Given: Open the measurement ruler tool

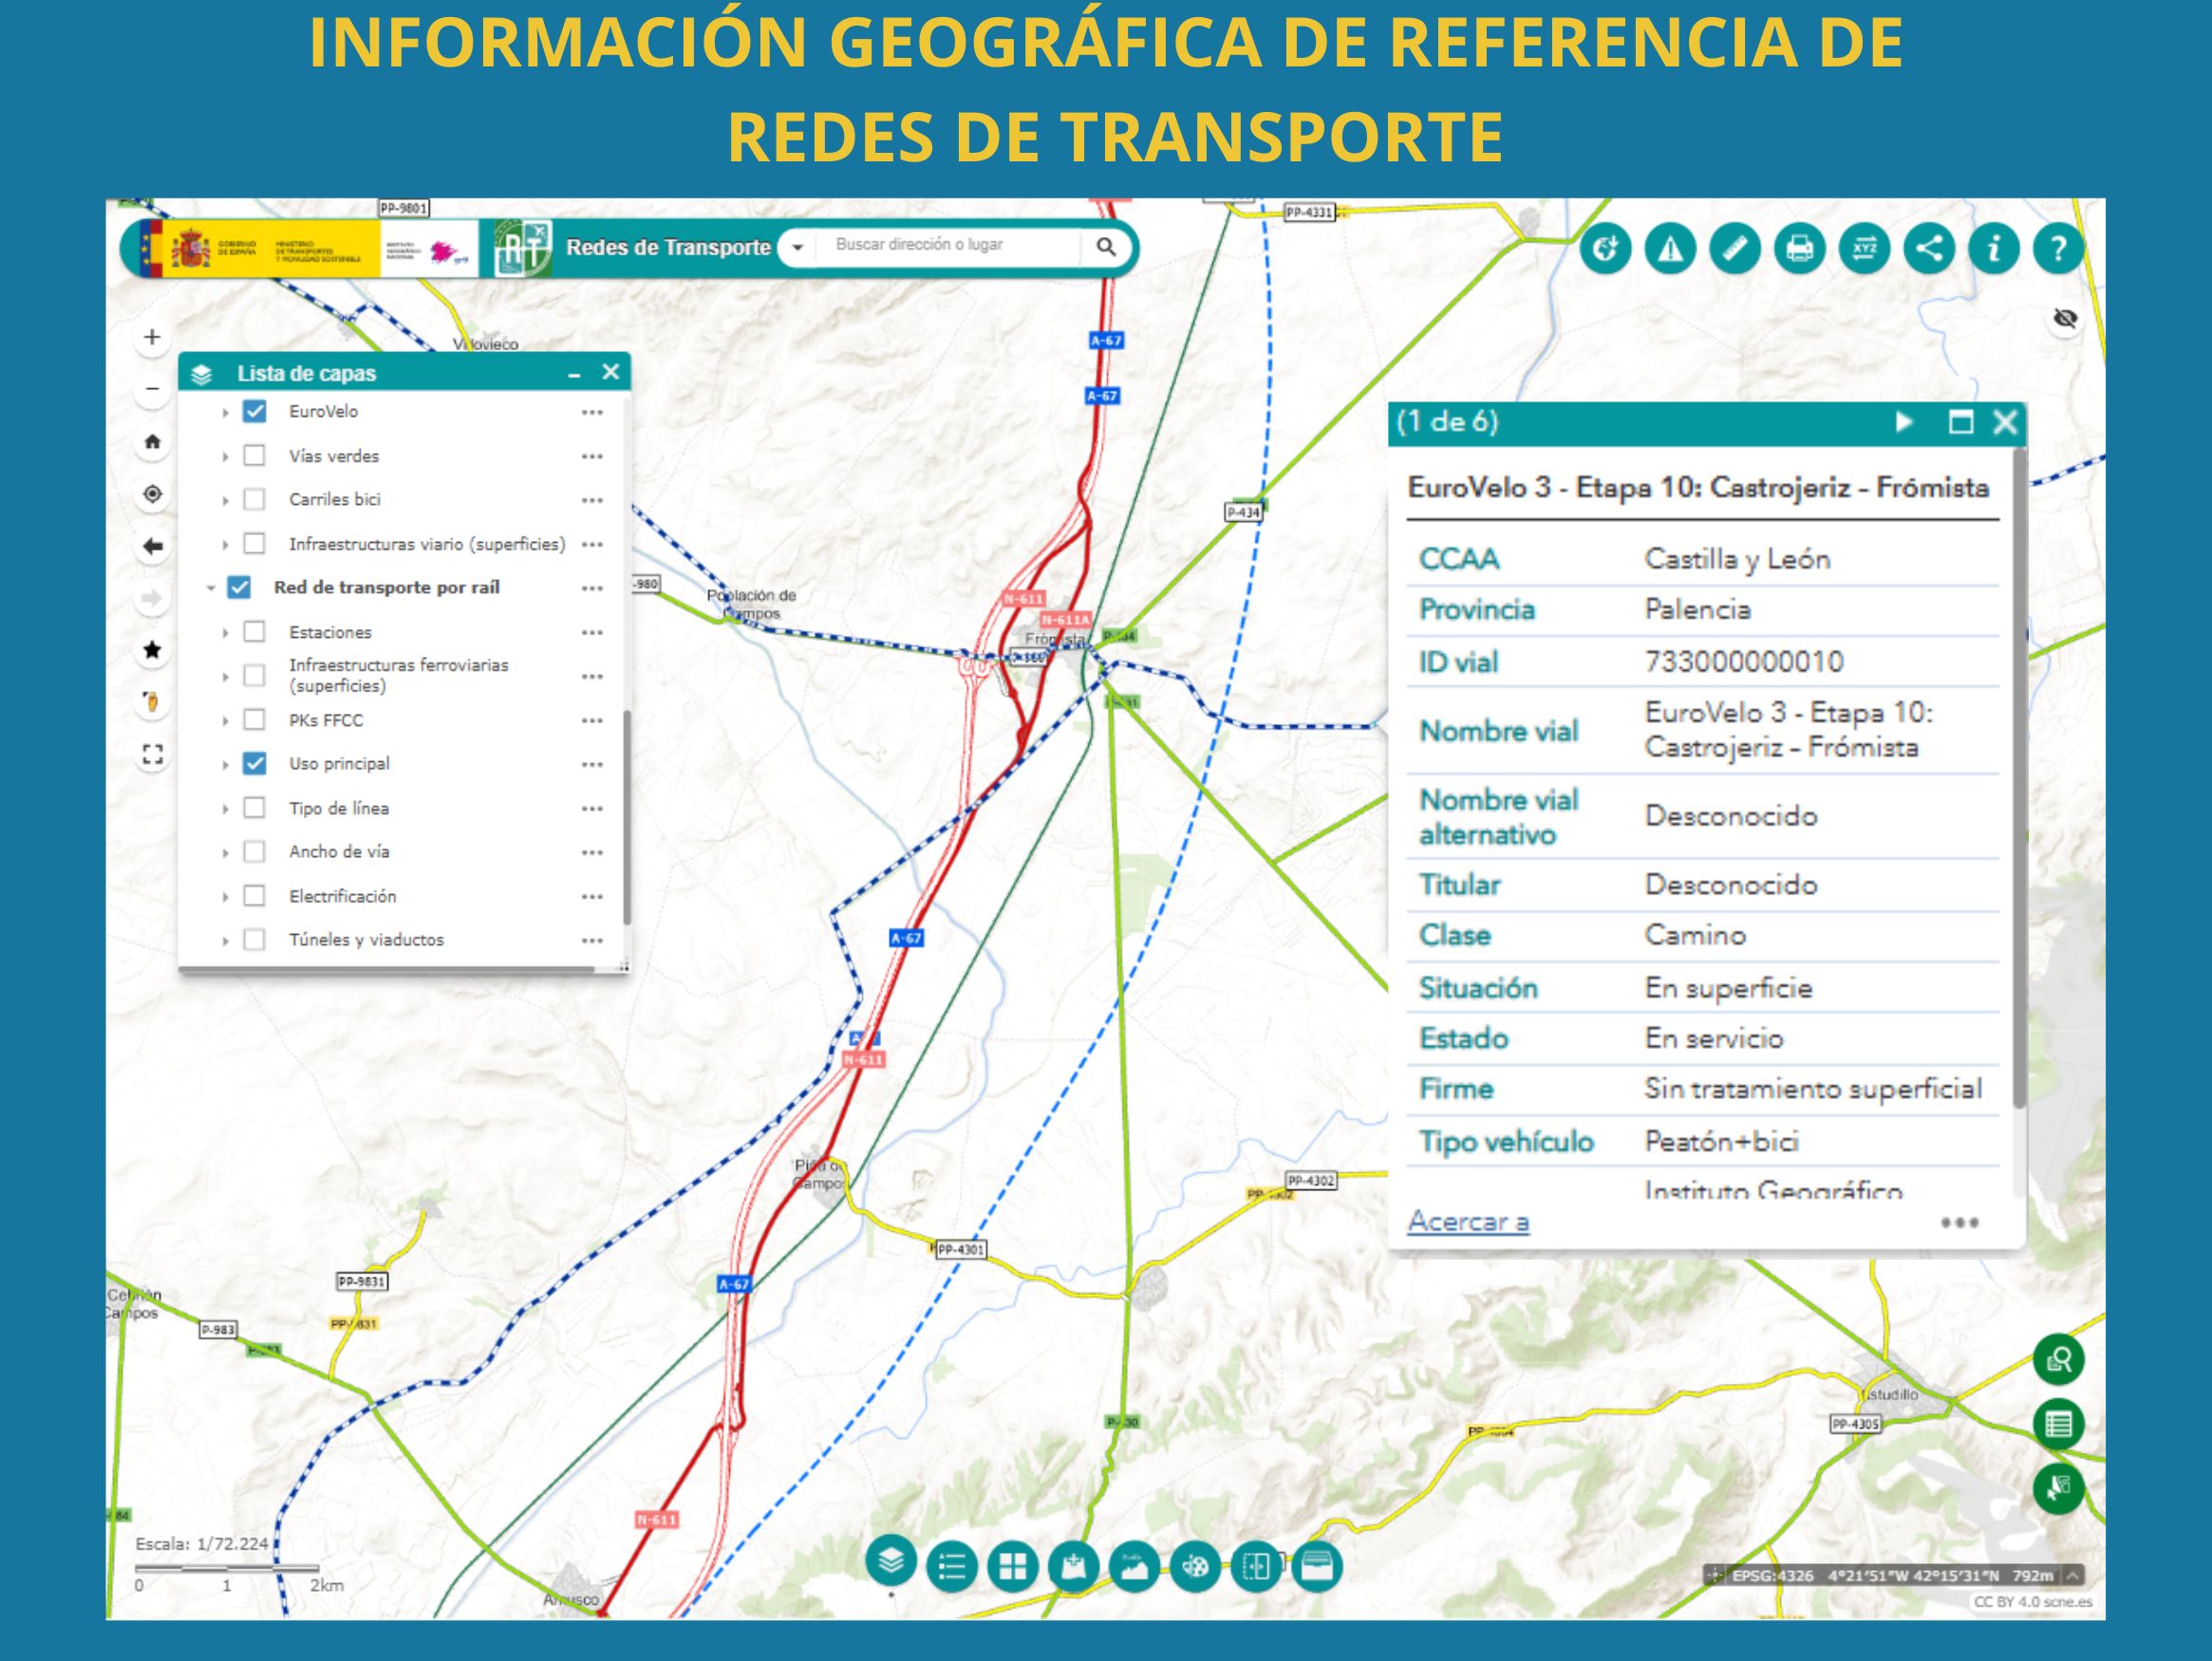Looking at the screenshot, I should pos(1734,248).
